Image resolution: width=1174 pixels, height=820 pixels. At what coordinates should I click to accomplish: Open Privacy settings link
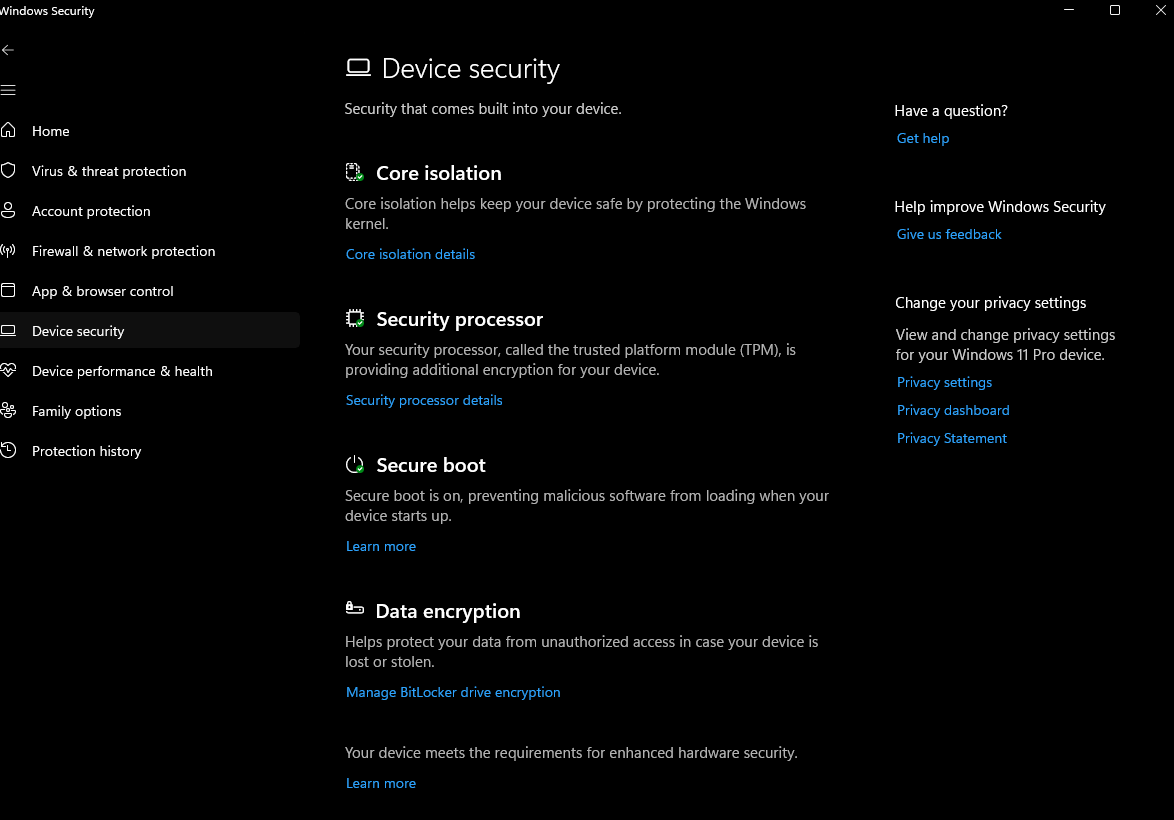click(944, 382)
